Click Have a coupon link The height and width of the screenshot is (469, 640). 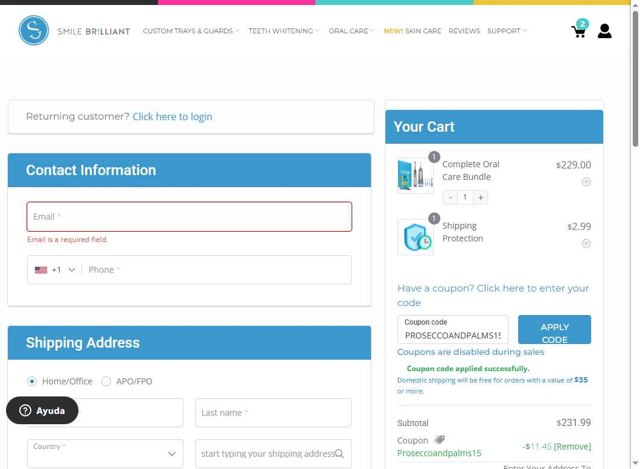point(493,295)
